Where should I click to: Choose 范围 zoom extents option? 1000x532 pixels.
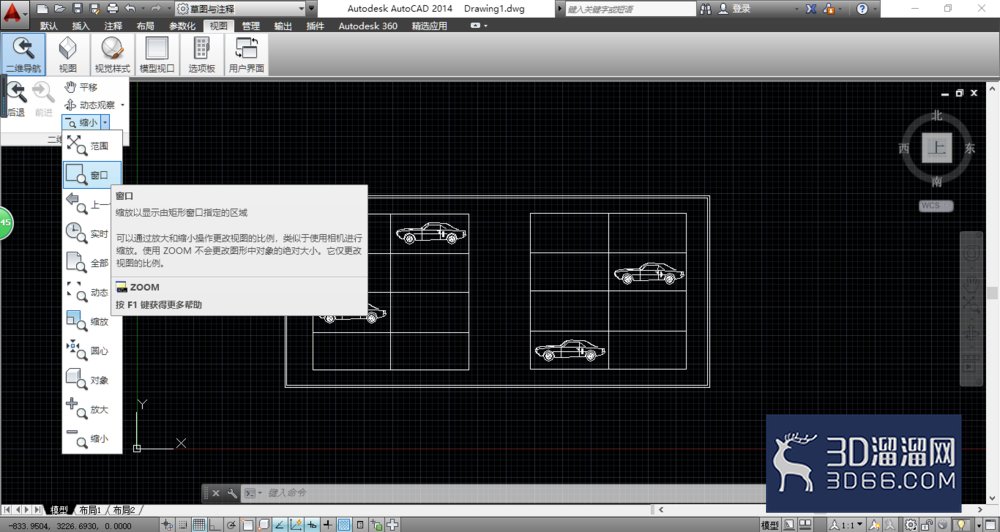coord(92,145)
